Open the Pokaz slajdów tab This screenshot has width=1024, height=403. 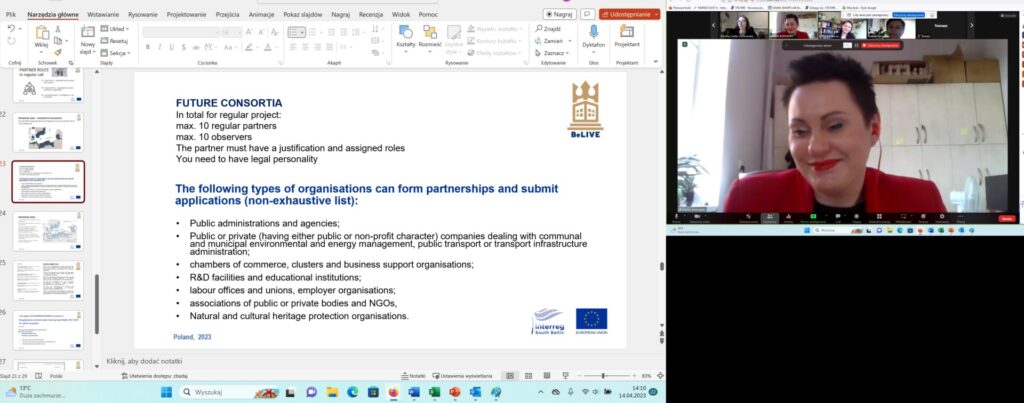click(x=304, y=14)
